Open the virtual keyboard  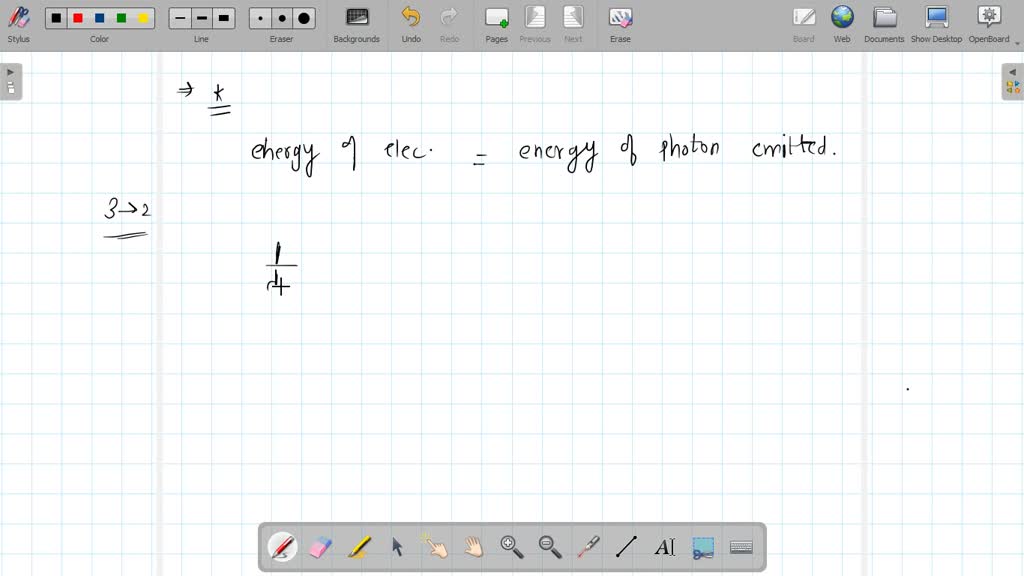pos(741,547)
